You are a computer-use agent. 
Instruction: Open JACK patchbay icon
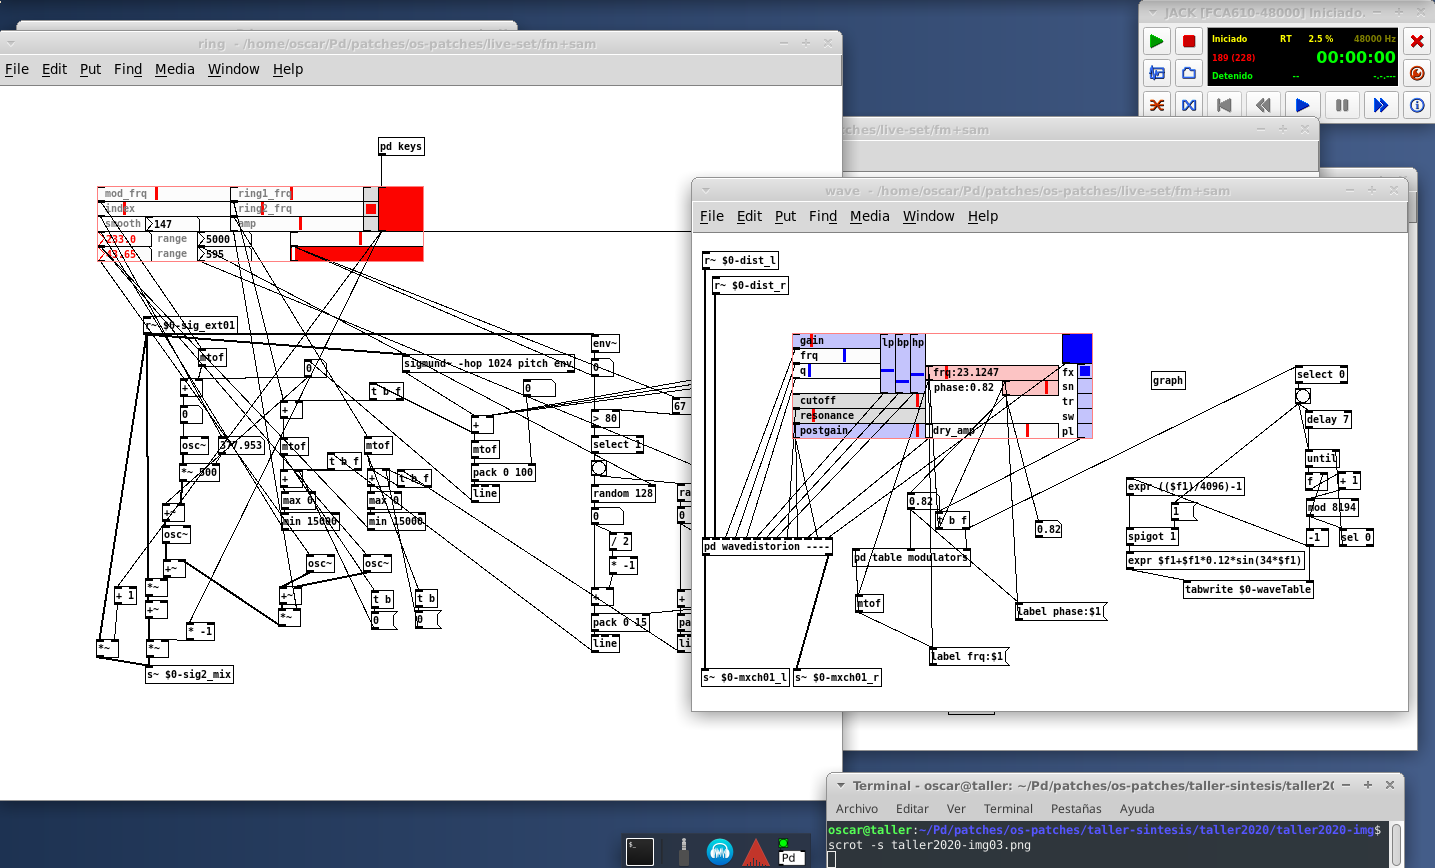pos(1189,105)
